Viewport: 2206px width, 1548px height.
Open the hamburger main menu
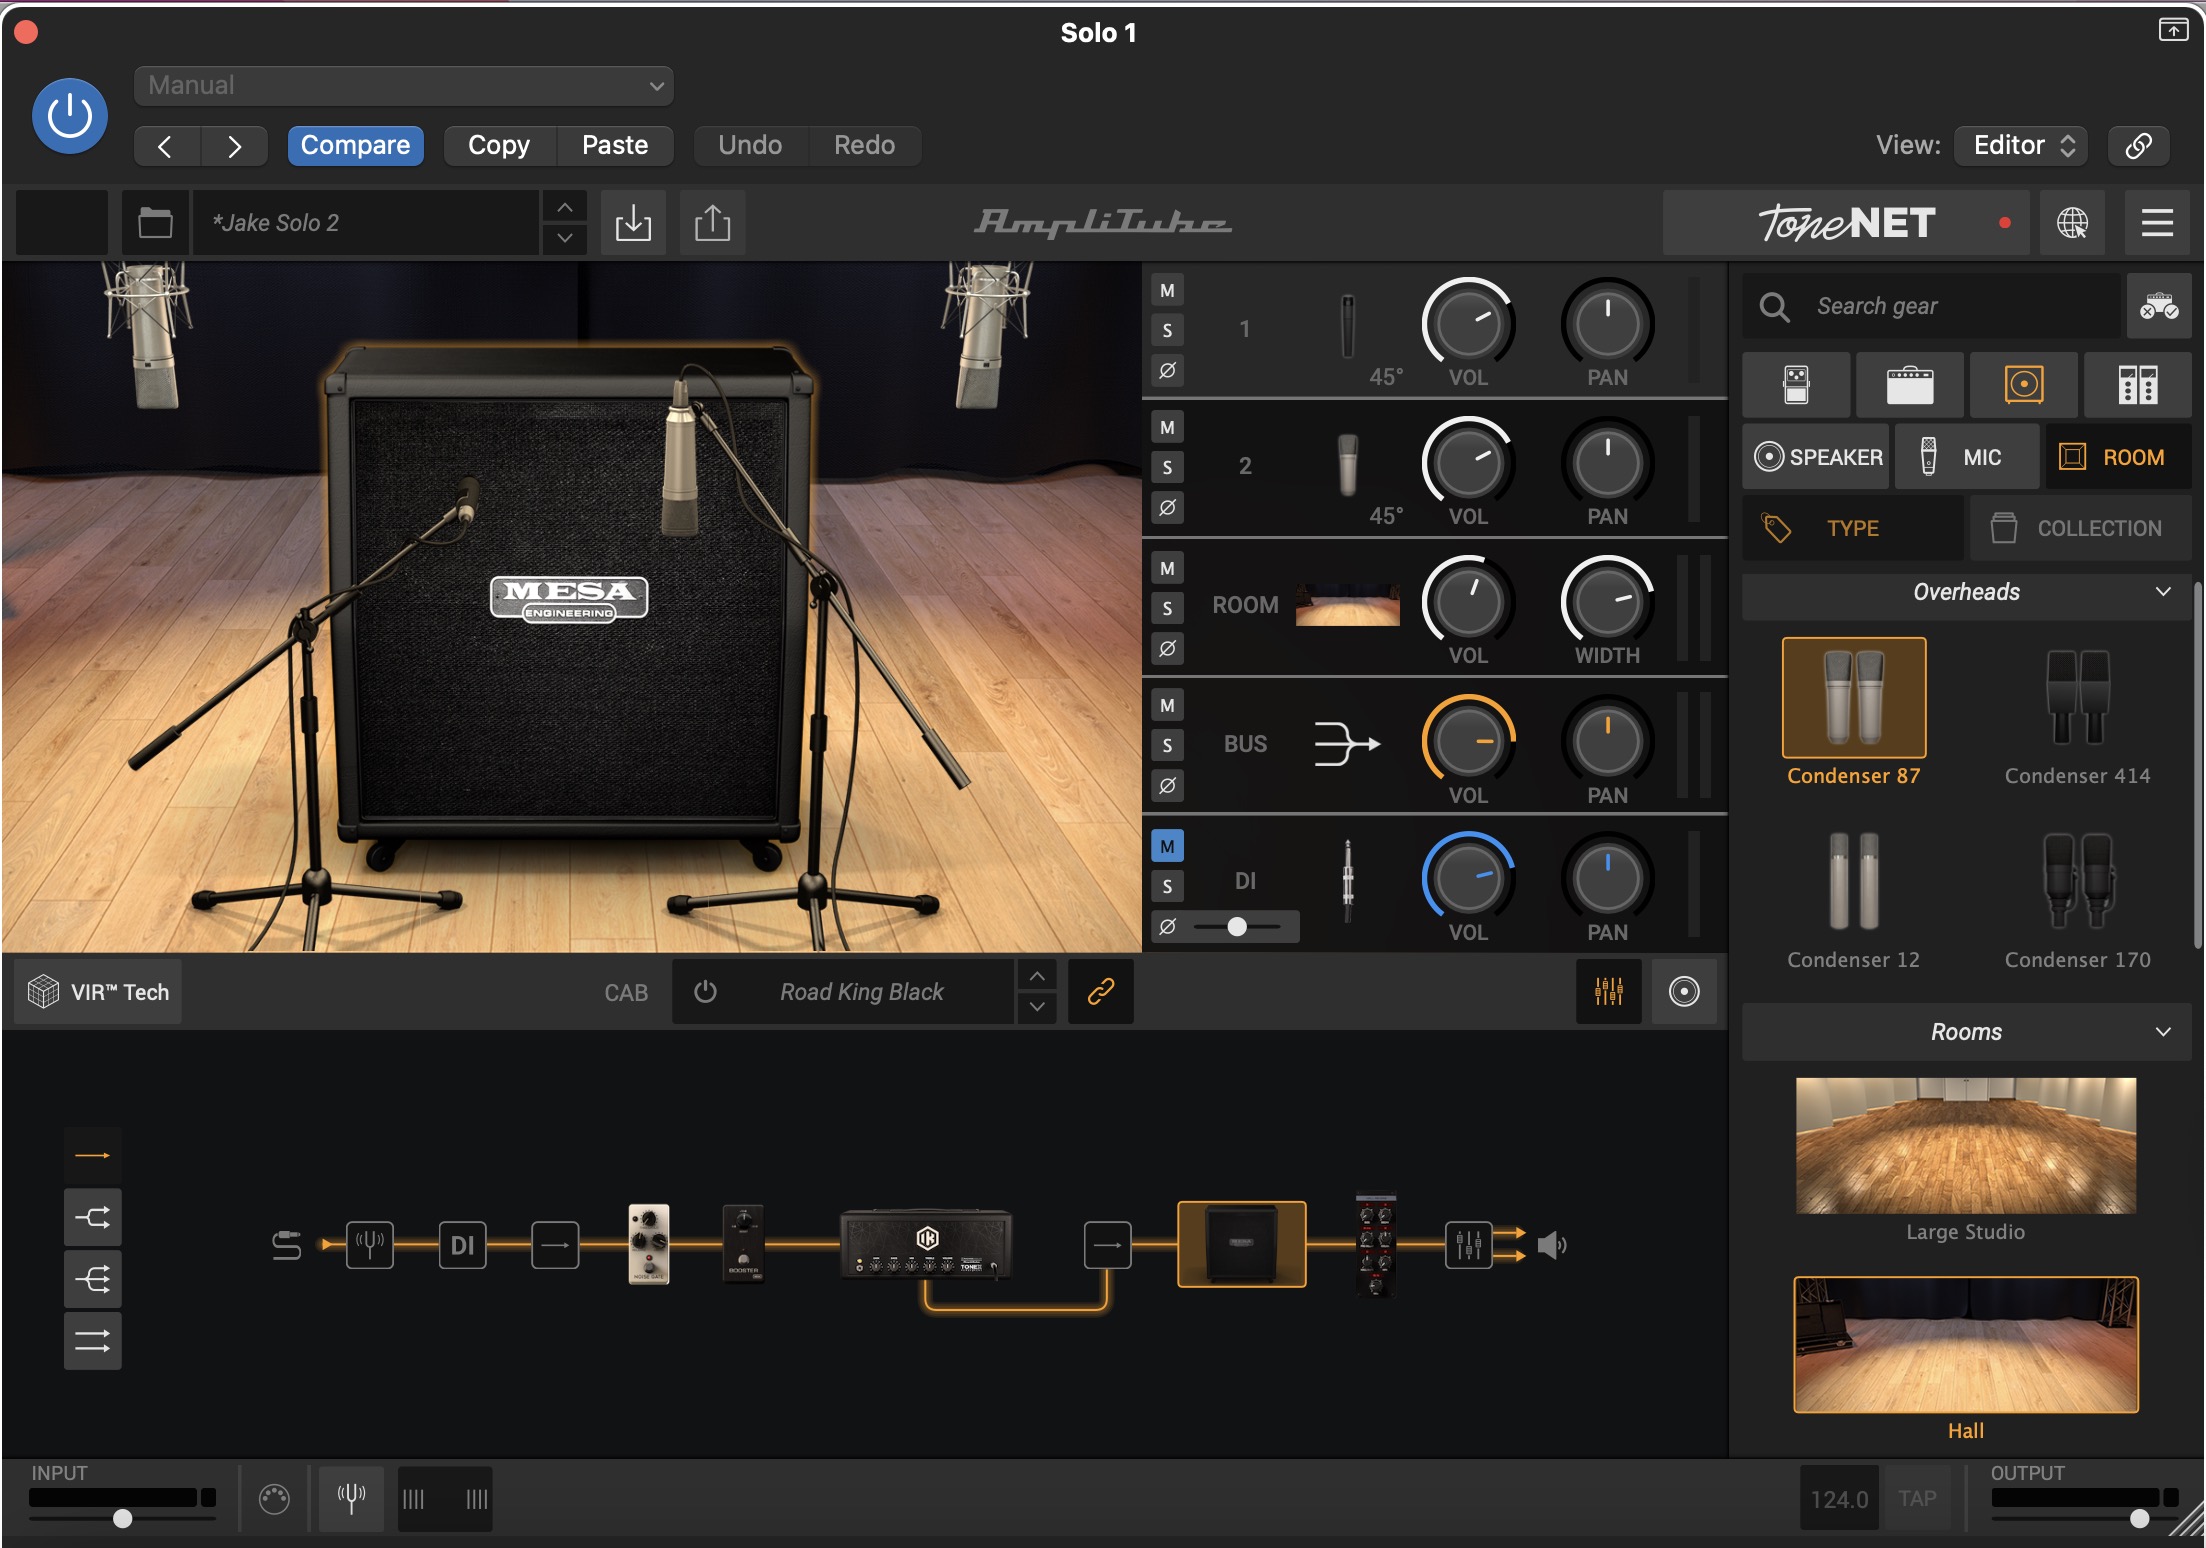[x=2157, y=222]
